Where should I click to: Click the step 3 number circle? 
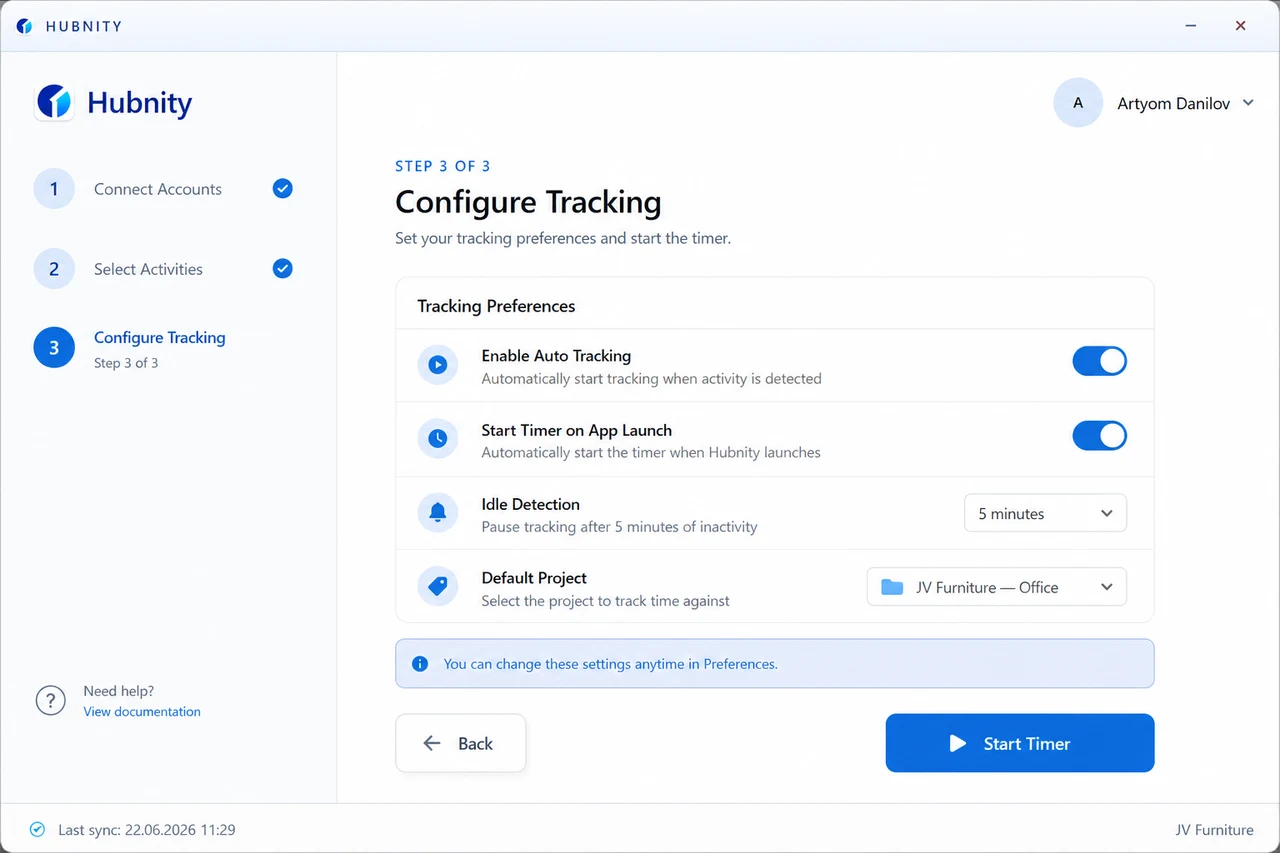click(x=54, y=348)
